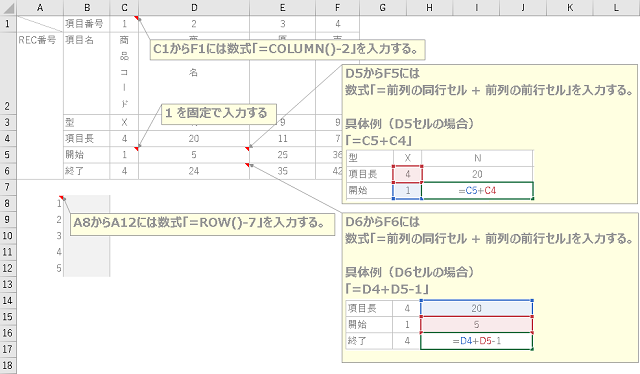Viewport: 640px width, 374px height.
Task: Select row 5 header
Action: [x=8, y=155]
